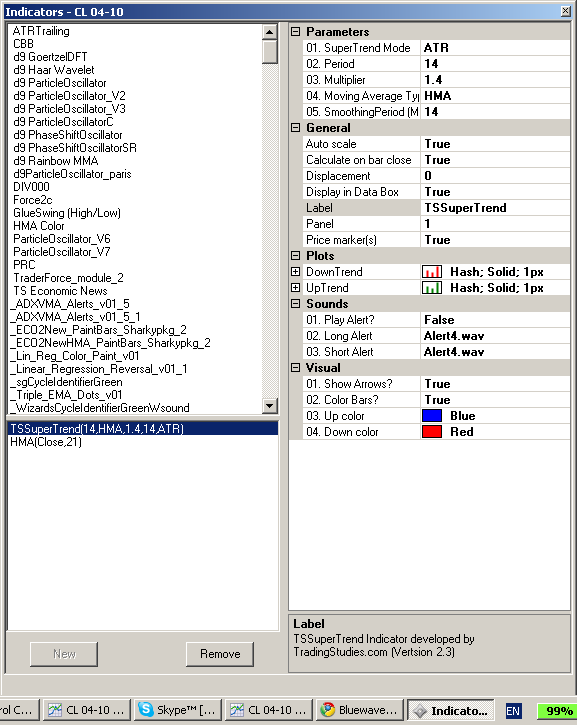
Task: Edit the Displacement value 0
Action: pyautogui.click(x=495, y=176)
